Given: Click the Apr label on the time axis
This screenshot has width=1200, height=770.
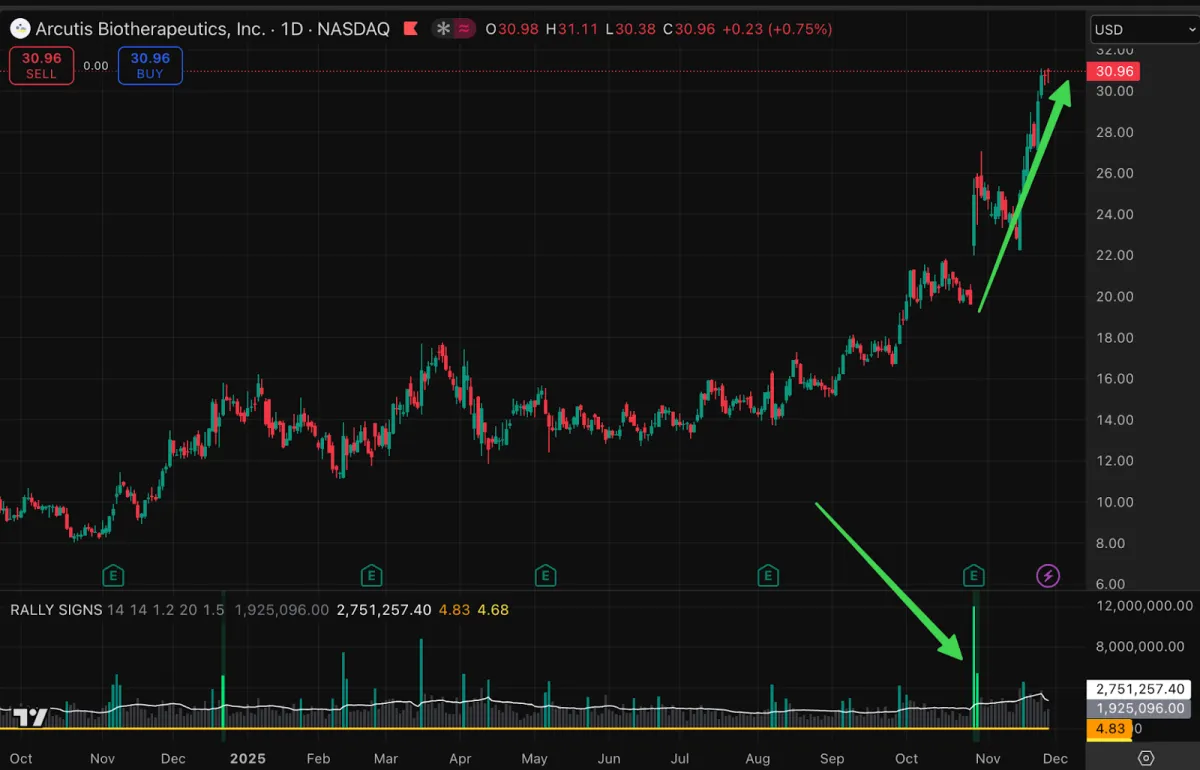Looking at the screenshot, I should pyautogui.click(x=460, y=758).
